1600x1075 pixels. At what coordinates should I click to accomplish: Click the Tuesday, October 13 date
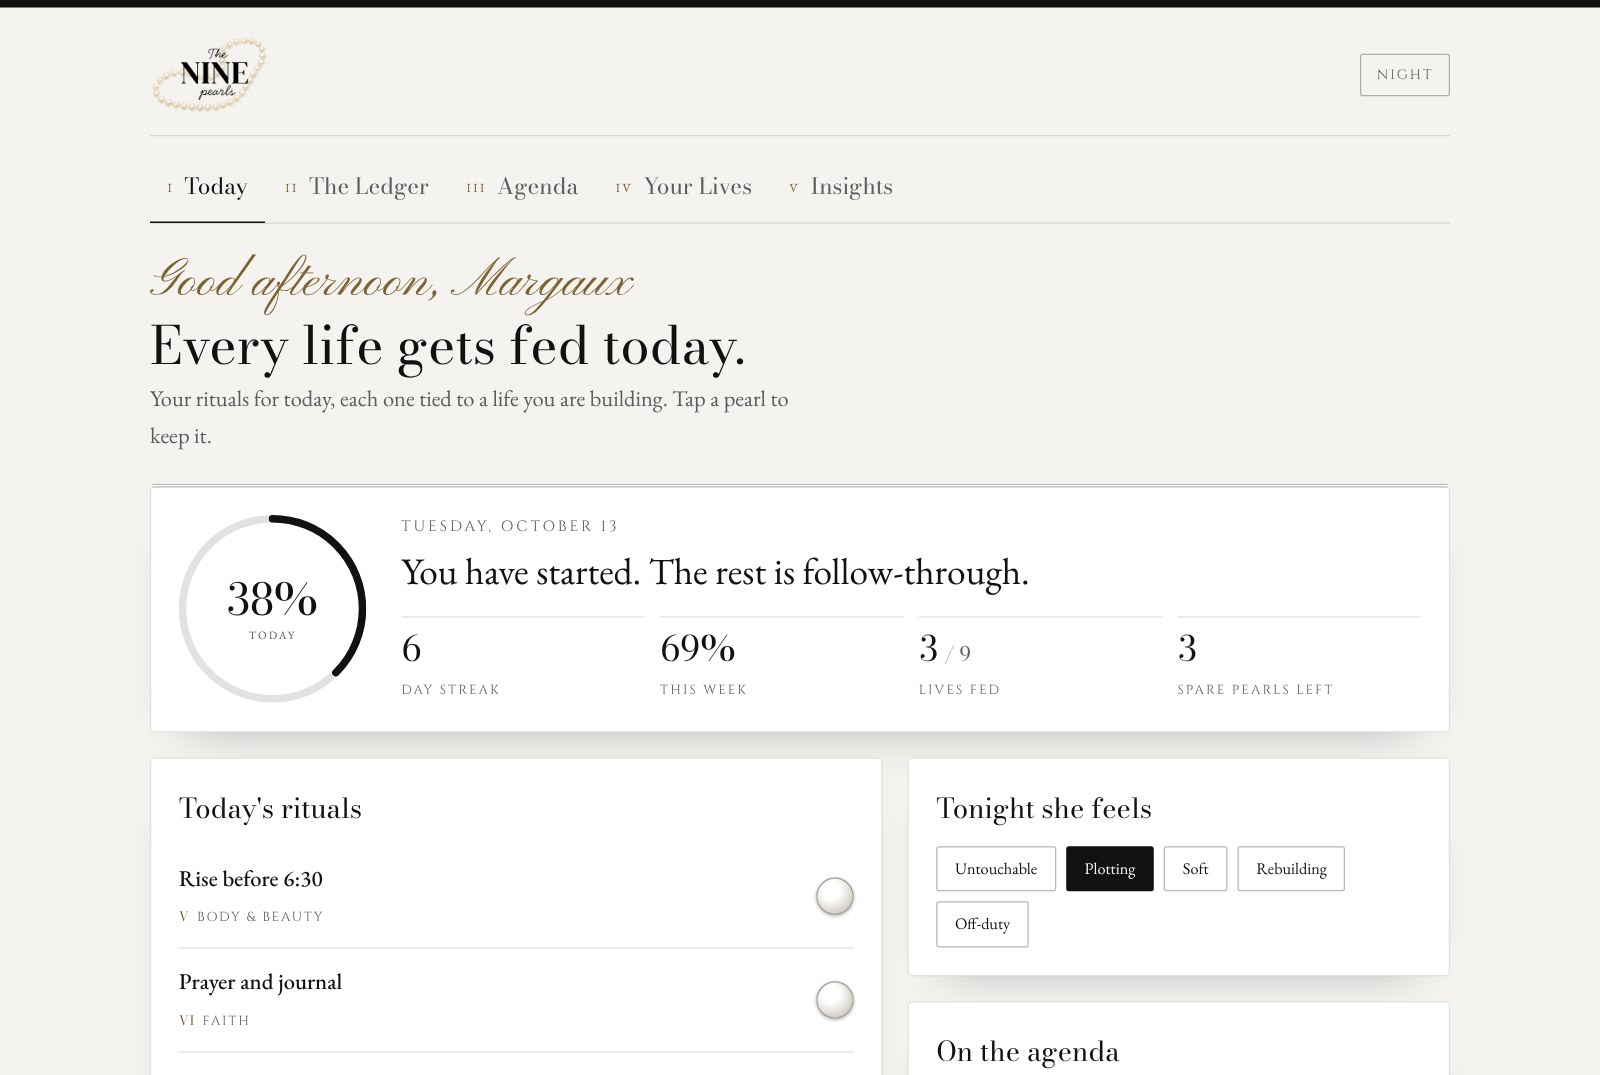510,526
